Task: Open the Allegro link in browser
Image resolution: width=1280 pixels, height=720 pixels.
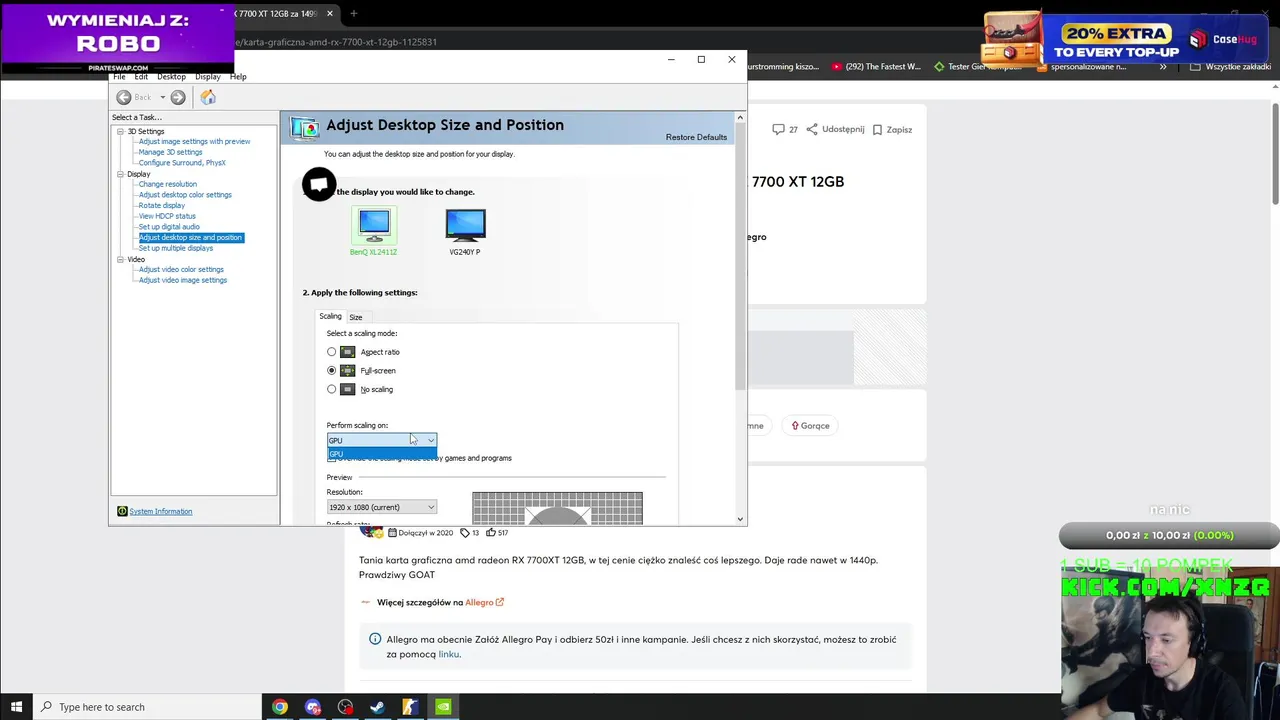Action: 484,602
